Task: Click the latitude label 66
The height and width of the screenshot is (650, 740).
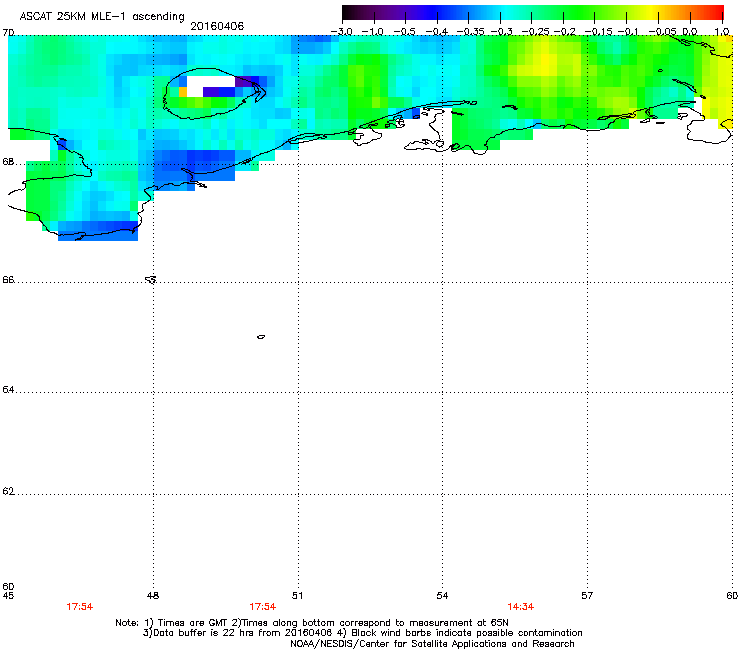Action: (x=8, y=280)
